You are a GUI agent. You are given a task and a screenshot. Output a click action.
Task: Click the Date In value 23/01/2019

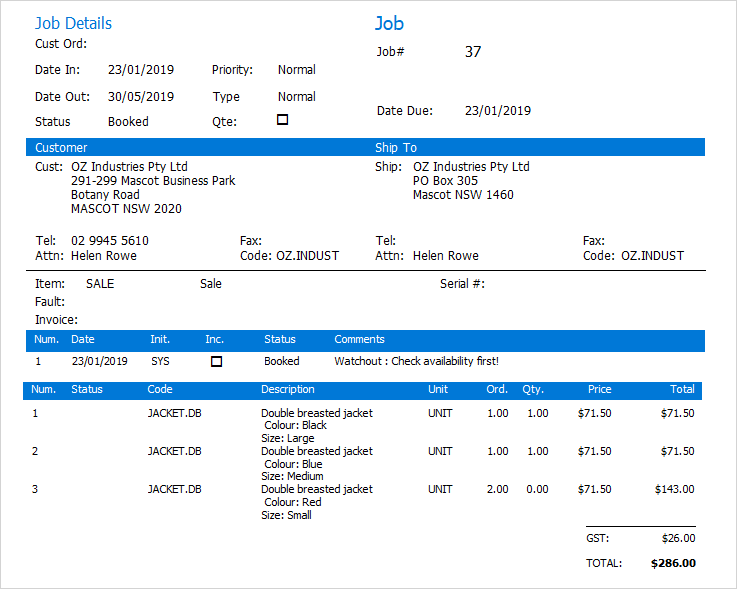point(141,70)
